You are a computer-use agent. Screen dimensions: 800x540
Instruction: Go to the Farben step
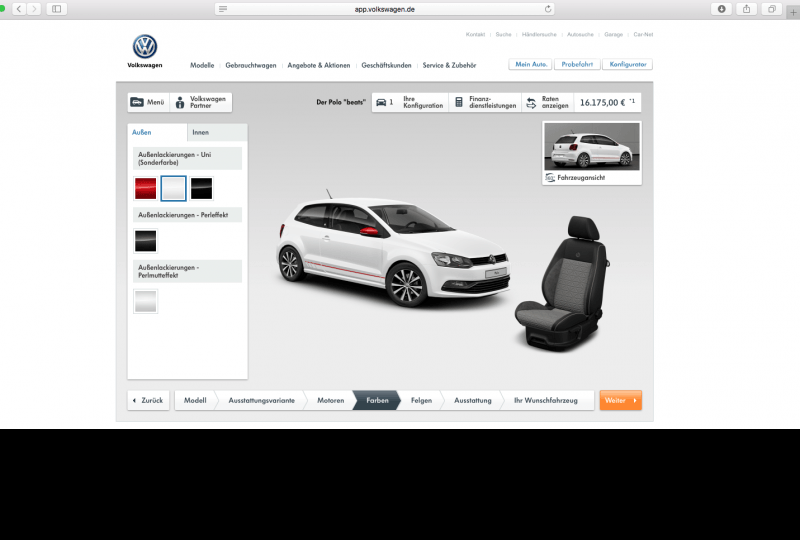click(377, 400)
